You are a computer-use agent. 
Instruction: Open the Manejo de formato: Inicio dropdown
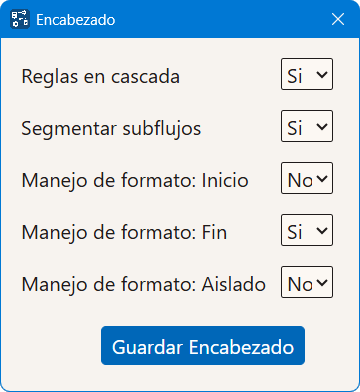(307, 178)
